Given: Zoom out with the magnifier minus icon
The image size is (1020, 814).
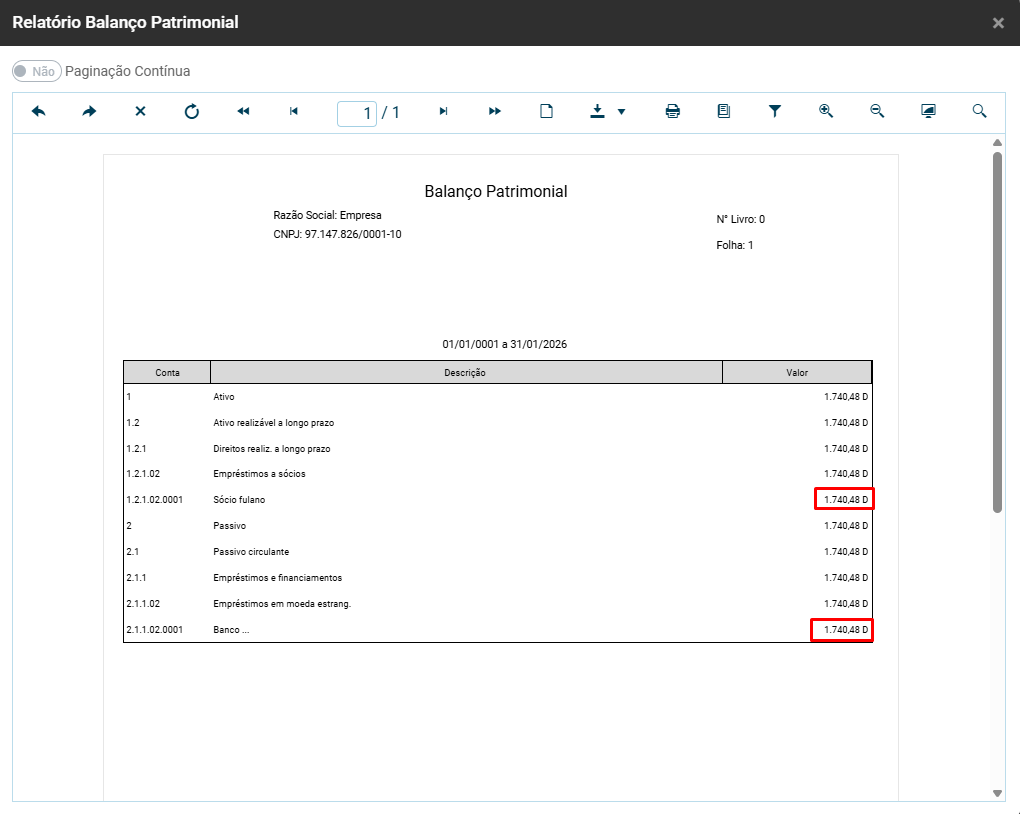Looking at the screenshot, I should (x=877, y=111).
